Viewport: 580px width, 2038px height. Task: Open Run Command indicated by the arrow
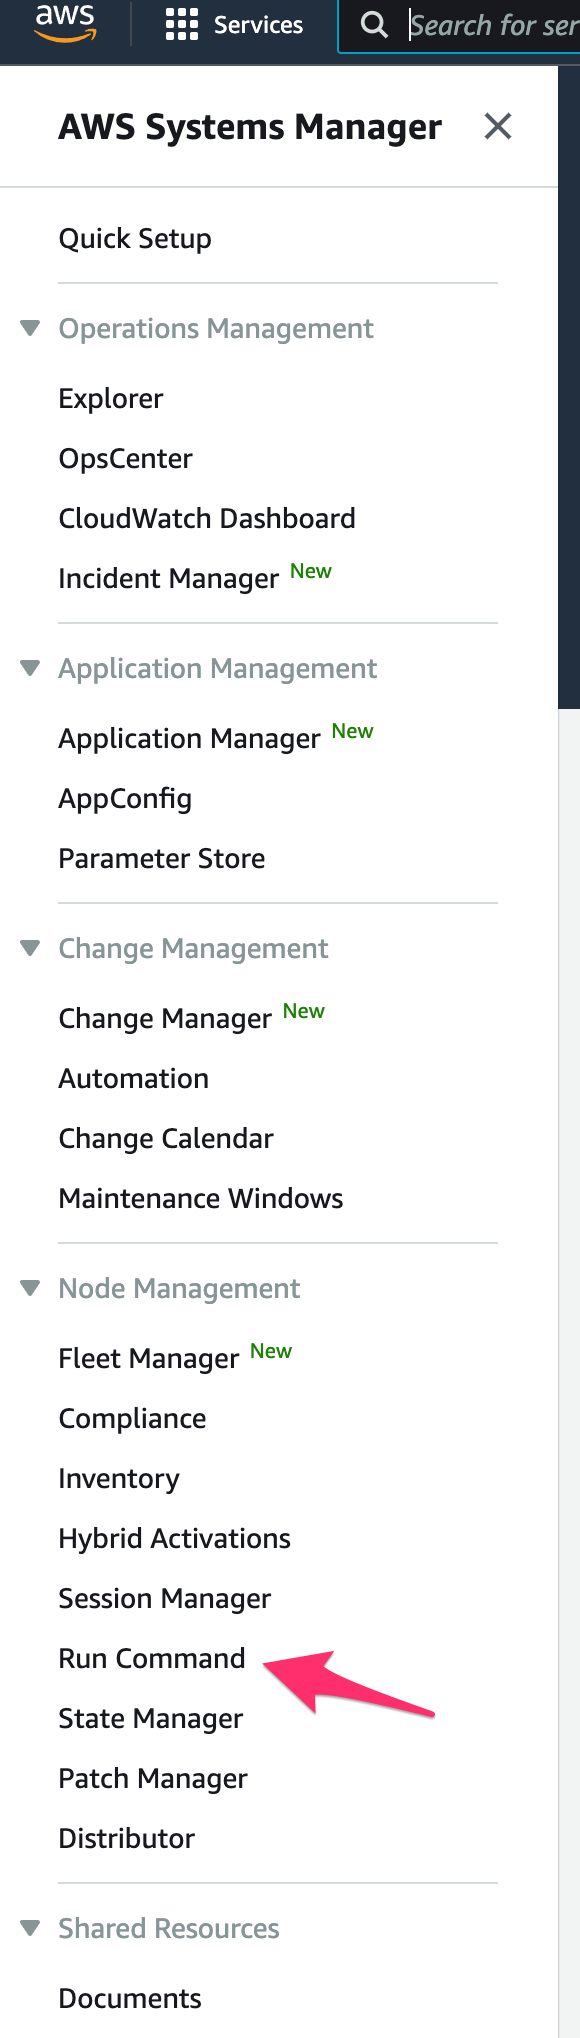click(151, 1658)
